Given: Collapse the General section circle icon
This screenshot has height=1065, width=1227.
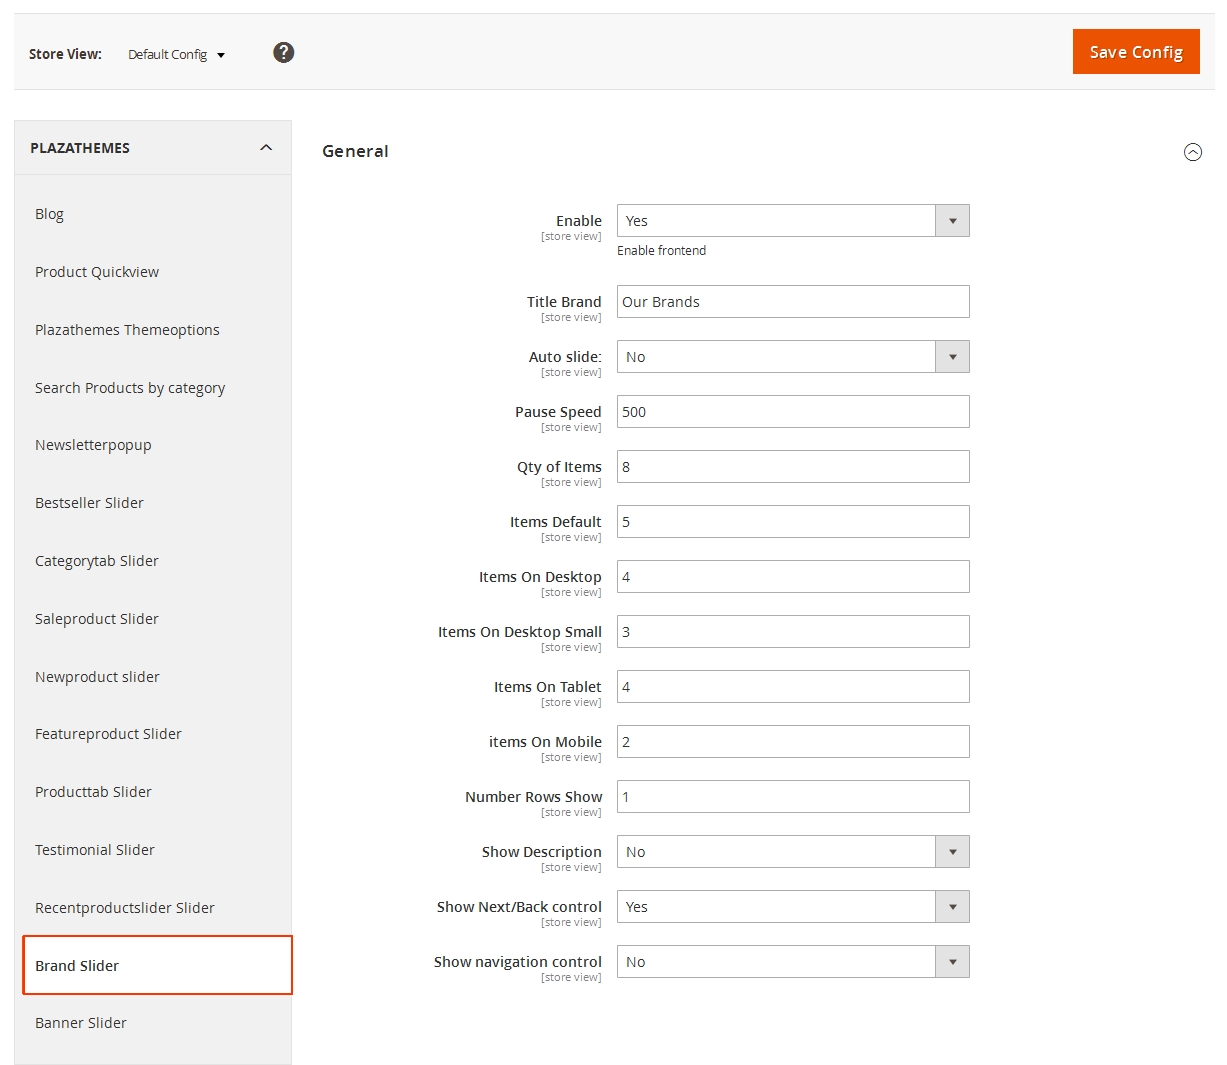Looking at the screenshot, I should [x=1192, y=152].
